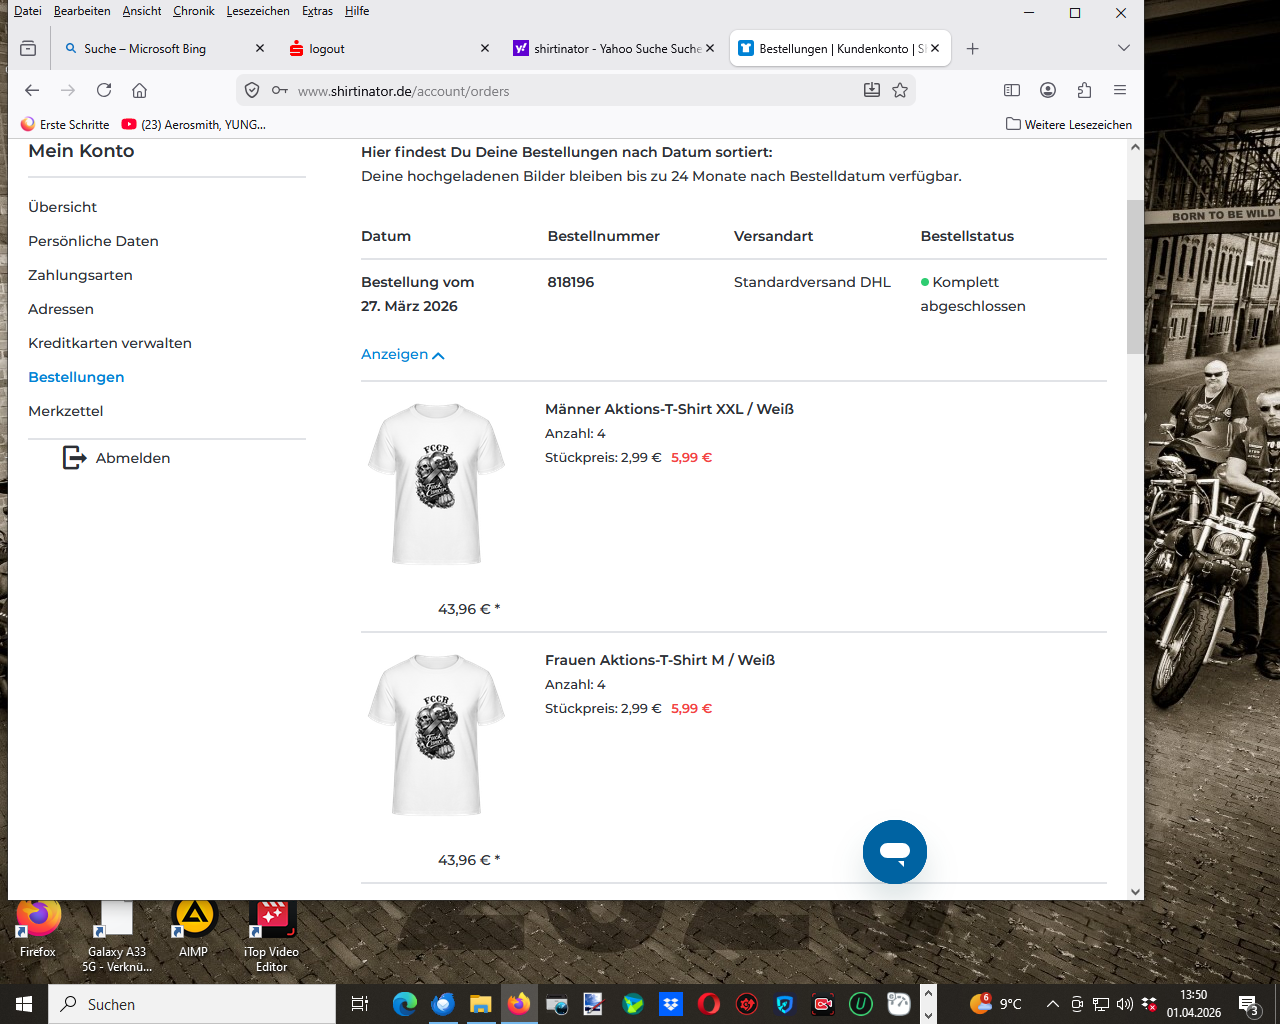Open the Chronik menu in menu bar
This screenshot has height=1024, width=1280.
tap(193, 11)
